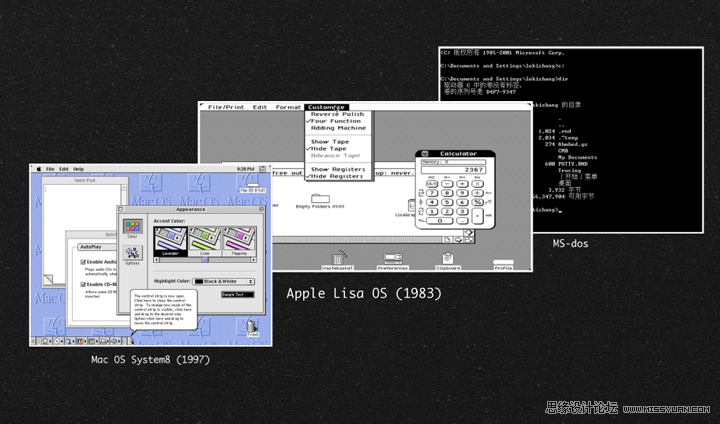Open the Apple menu in Mac OS 8

[39, 169]
